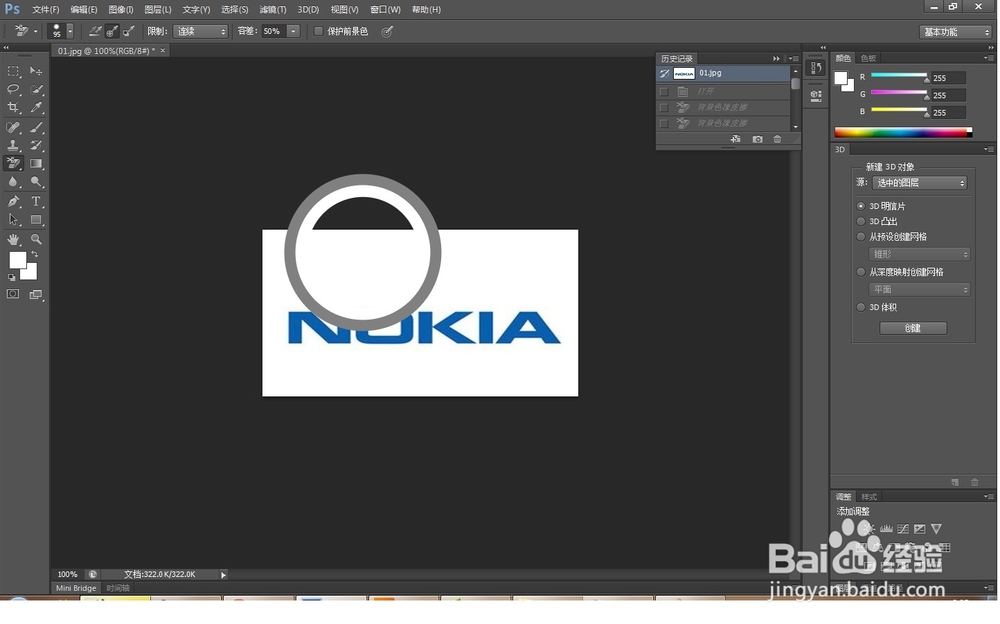
Task: Select the Dodge tool
Action: (36, 182)
